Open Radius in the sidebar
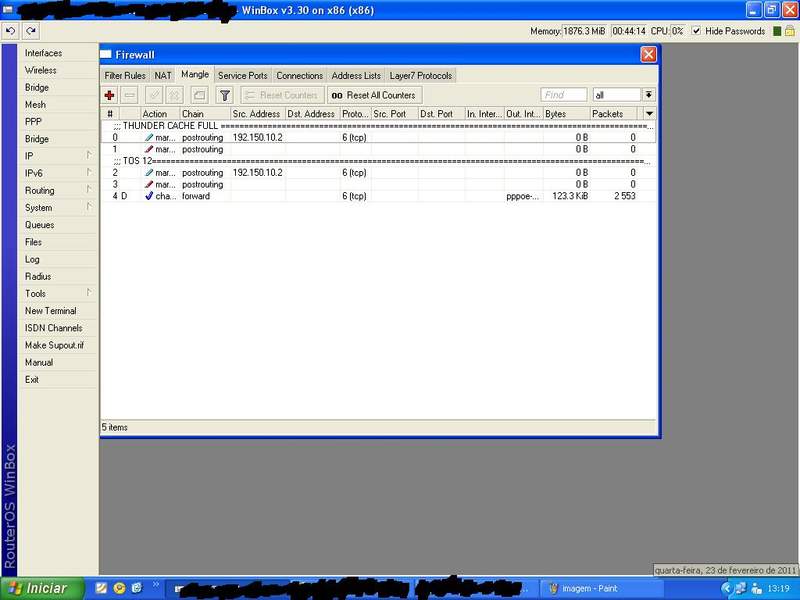The width and height of the screenshot is (800, 600). (58, 277)
